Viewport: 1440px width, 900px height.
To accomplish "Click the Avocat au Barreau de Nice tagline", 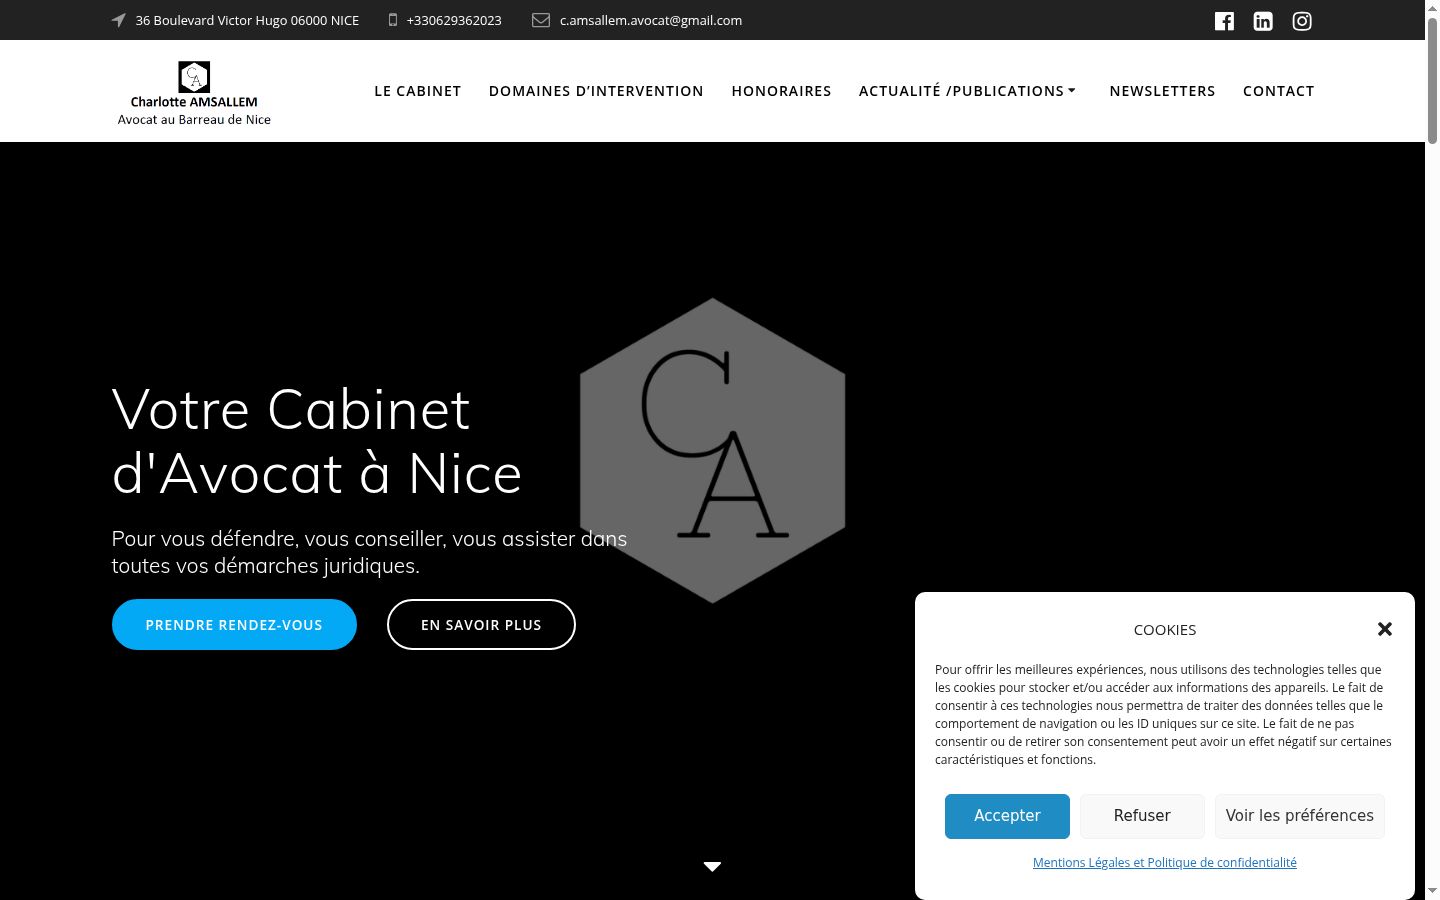I will coord(194,119).
